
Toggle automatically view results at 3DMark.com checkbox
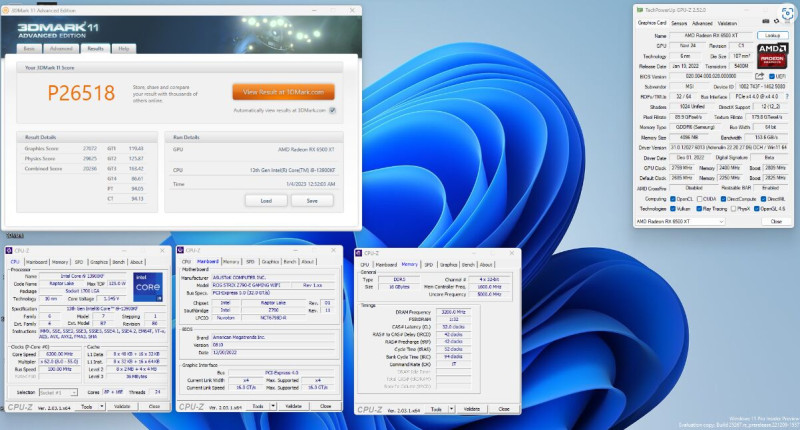333,110
